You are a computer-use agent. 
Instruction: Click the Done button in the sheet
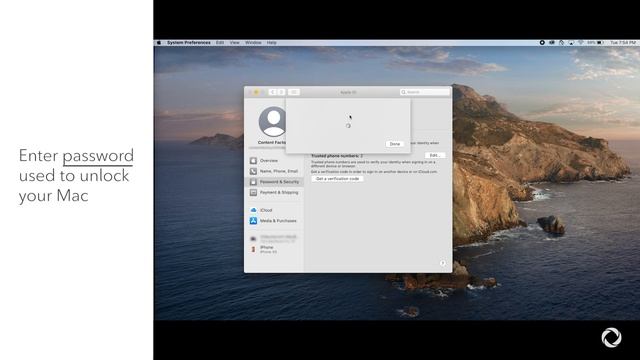tap(395, 144)
